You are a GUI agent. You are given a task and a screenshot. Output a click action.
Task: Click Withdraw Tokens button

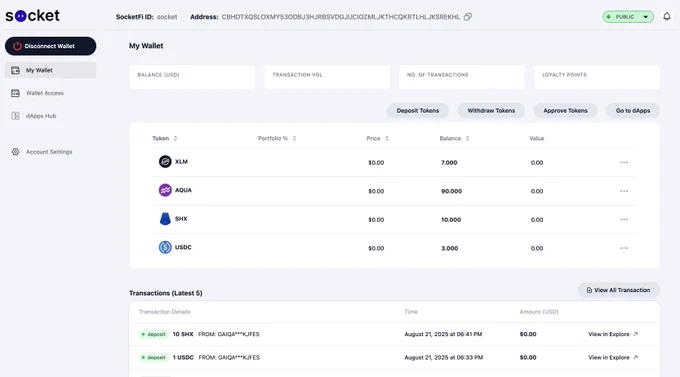coord(491,111)
